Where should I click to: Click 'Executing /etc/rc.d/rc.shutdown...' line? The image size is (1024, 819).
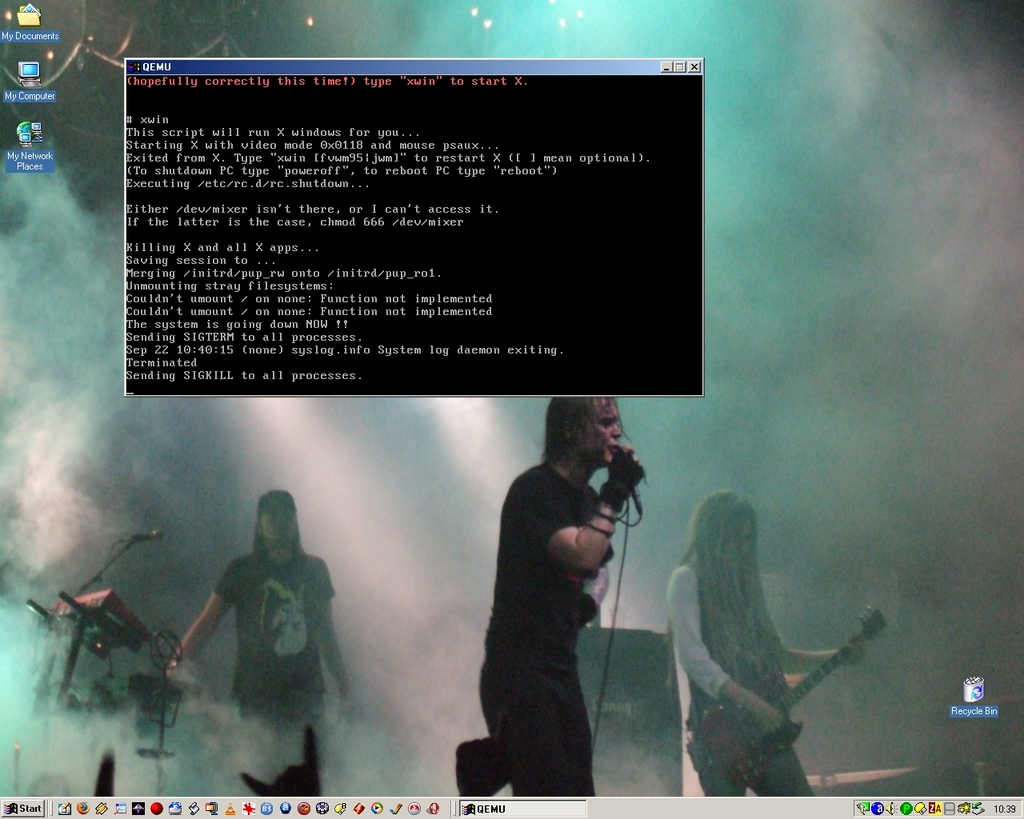248,184
